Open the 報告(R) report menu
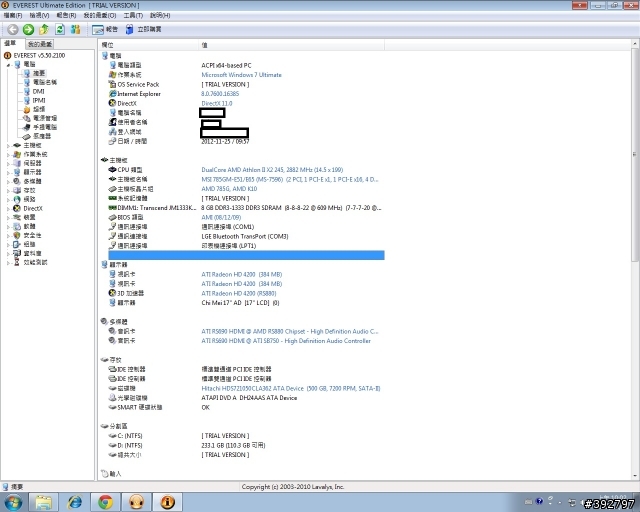Viewport: 640px width, 512px height. point(66,15)
